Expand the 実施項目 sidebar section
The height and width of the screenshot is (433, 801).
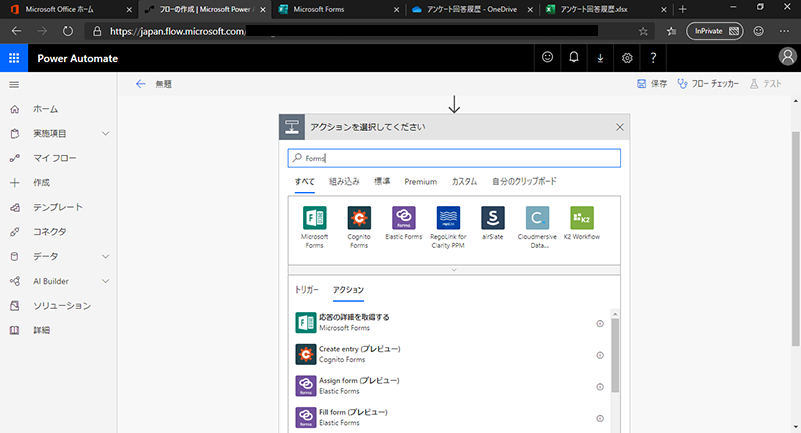105,134
